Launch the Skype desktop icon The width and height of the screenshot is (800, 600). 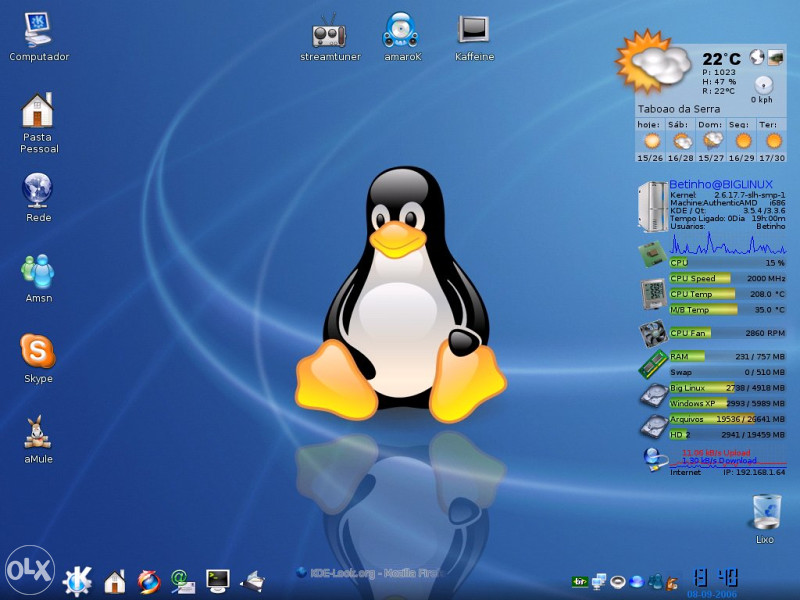click(38, 358)
